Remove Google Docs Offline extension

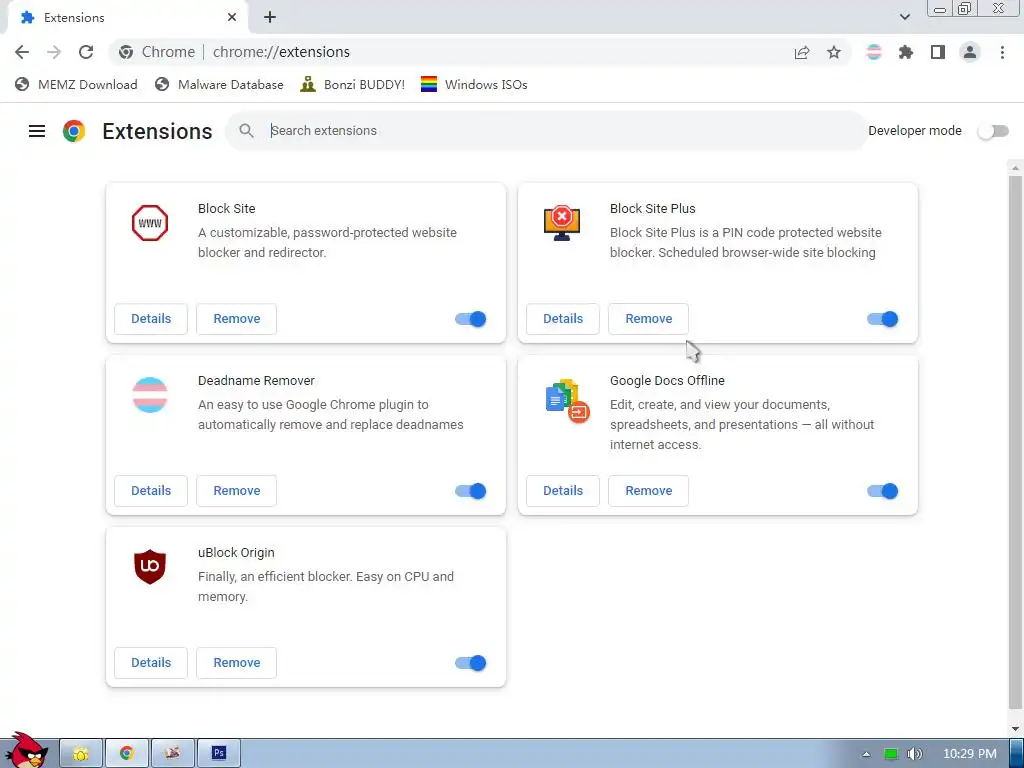[x=648, y=490]
